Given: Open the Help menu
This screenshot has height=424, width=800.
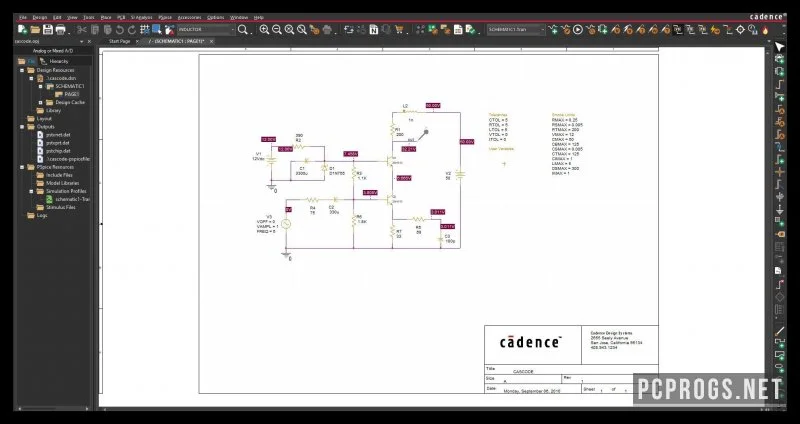Looking at the screenshot, I should pos(258,17).
